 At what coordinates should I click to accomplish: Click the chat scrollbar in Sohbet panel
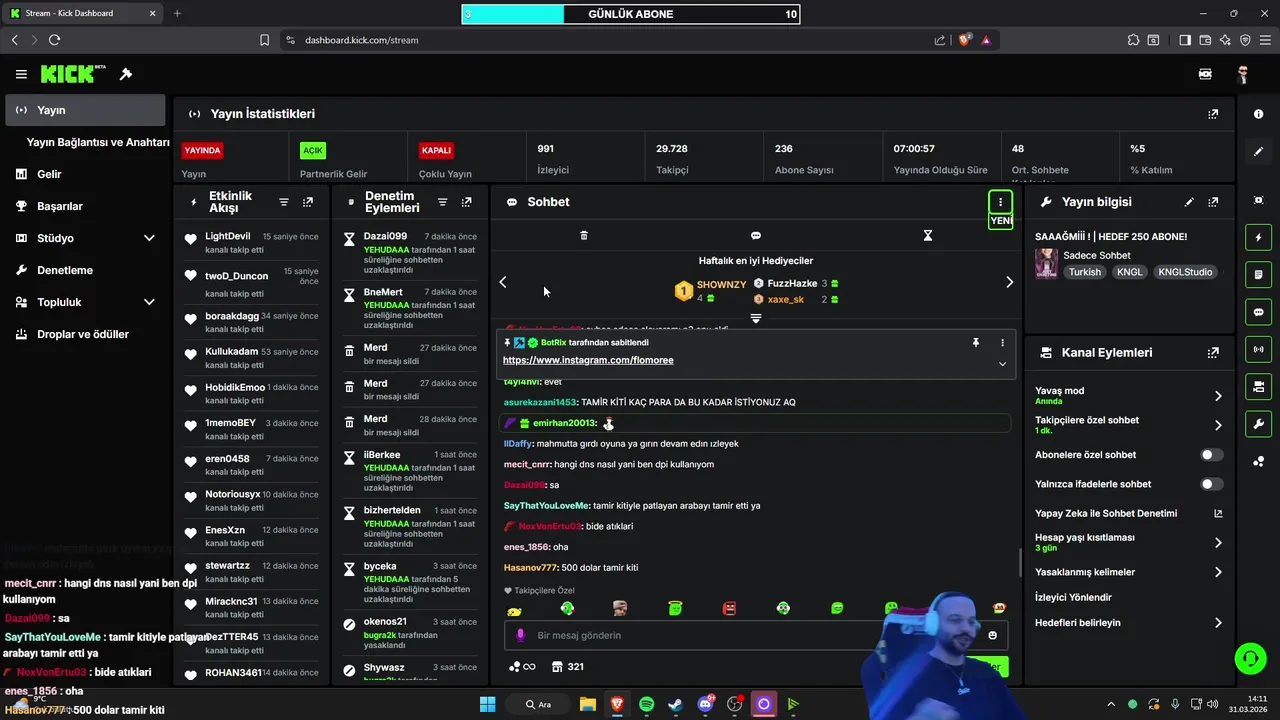(x=1020, y=562)
